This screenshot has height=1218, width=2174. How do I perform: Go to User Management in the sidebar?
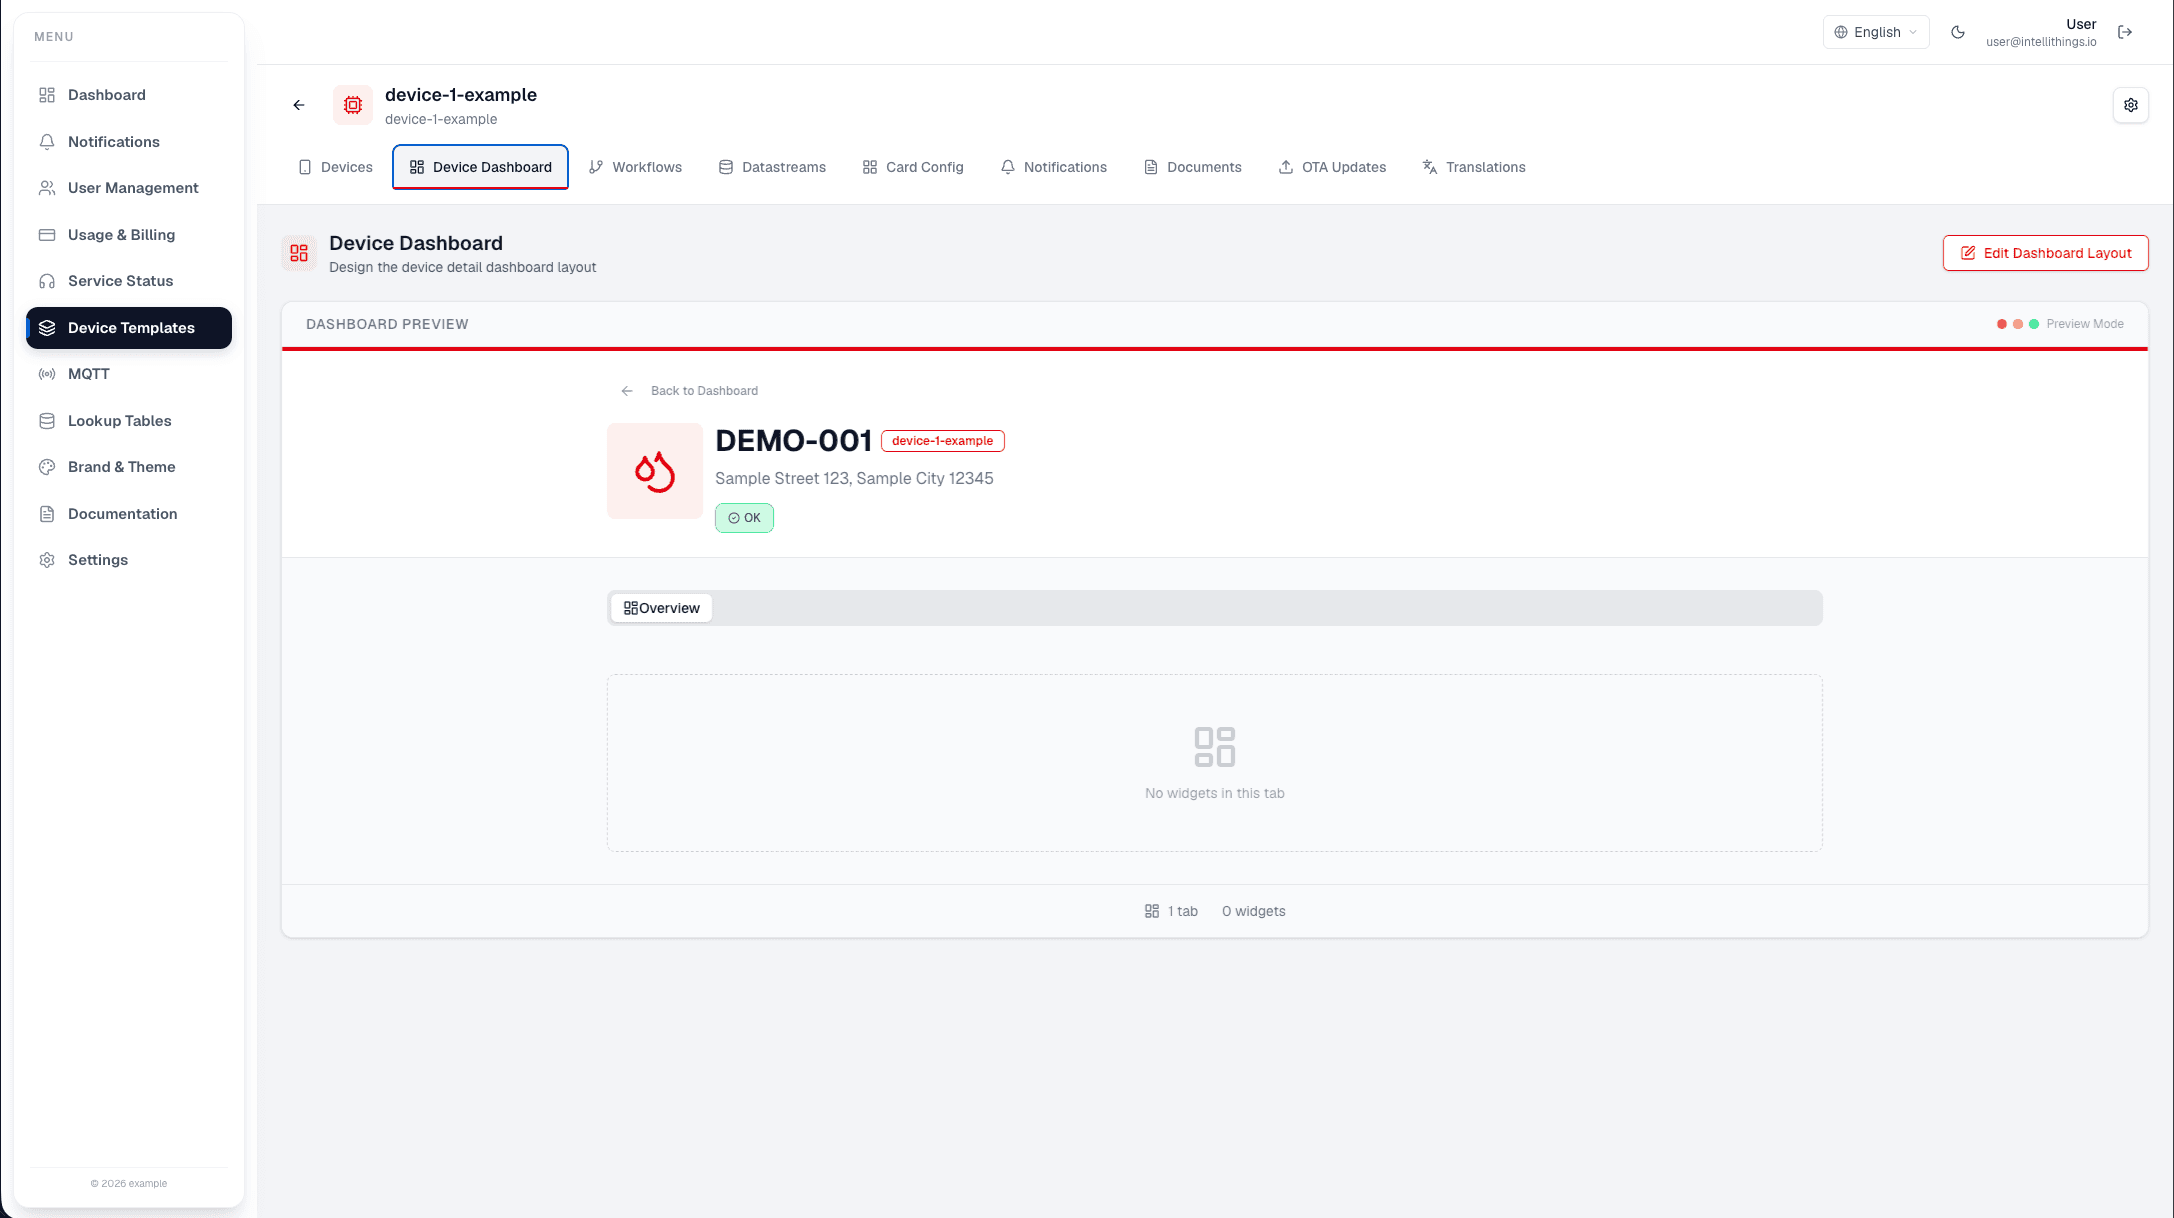(x=129, y=188)
